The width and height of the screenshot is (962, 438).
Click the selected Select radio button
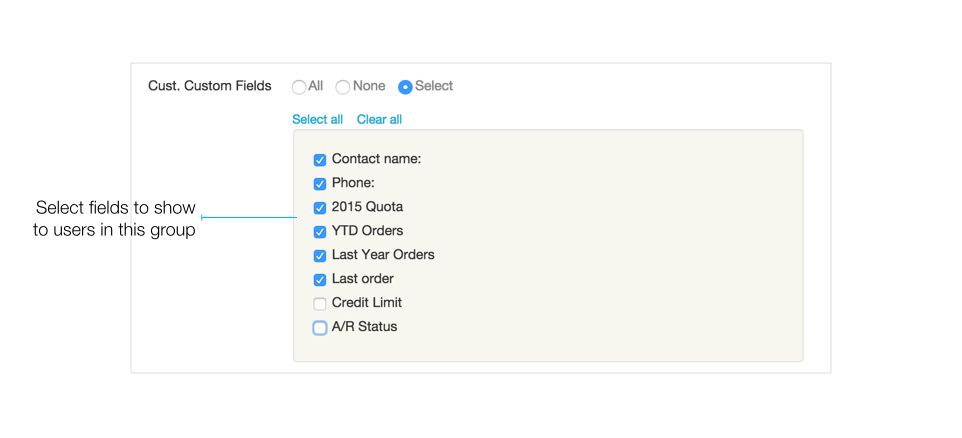(405, 87)
